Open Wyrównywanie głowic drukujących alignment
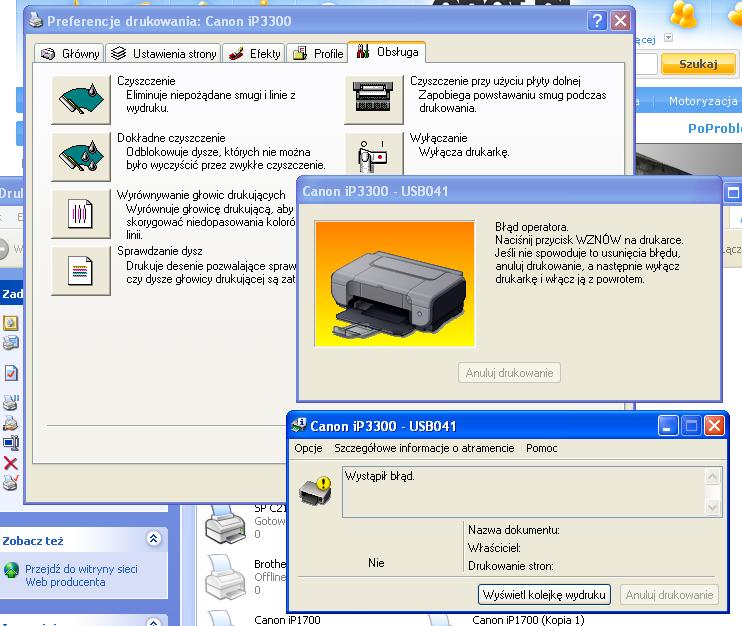742x626 pixels. pos(80,214)
